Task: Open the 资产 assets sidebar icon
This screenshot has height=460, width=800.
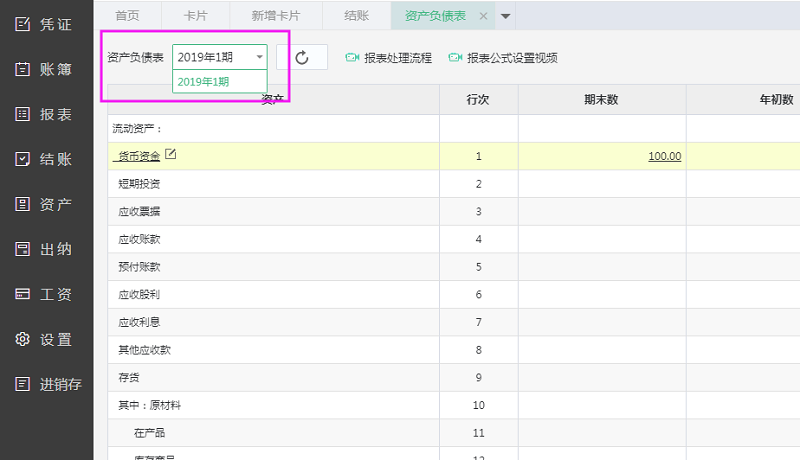Action: pos(23,204)
